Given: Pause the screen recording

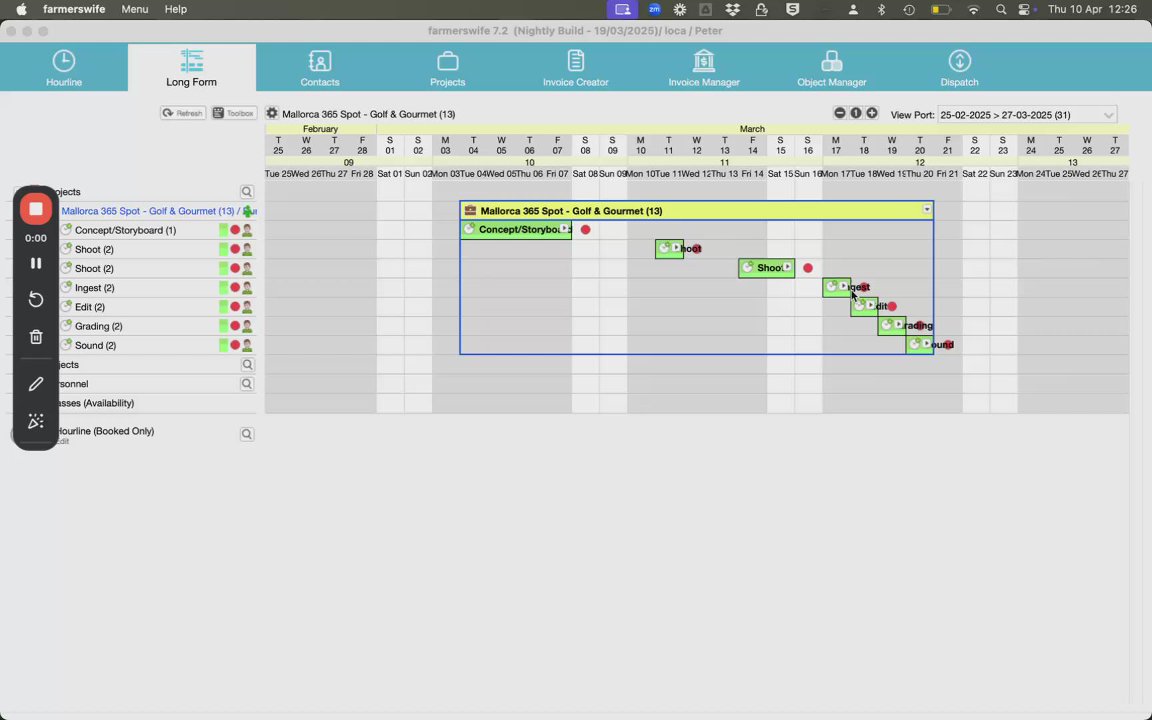Looking at the screenshot, I should 36,263.
